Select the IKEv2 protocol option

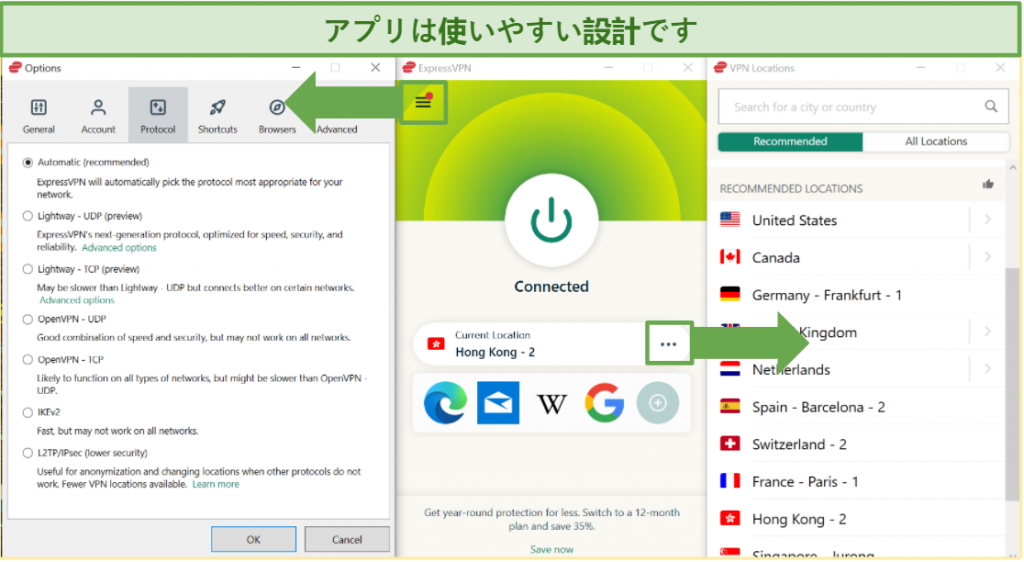(x=27, y=413)
